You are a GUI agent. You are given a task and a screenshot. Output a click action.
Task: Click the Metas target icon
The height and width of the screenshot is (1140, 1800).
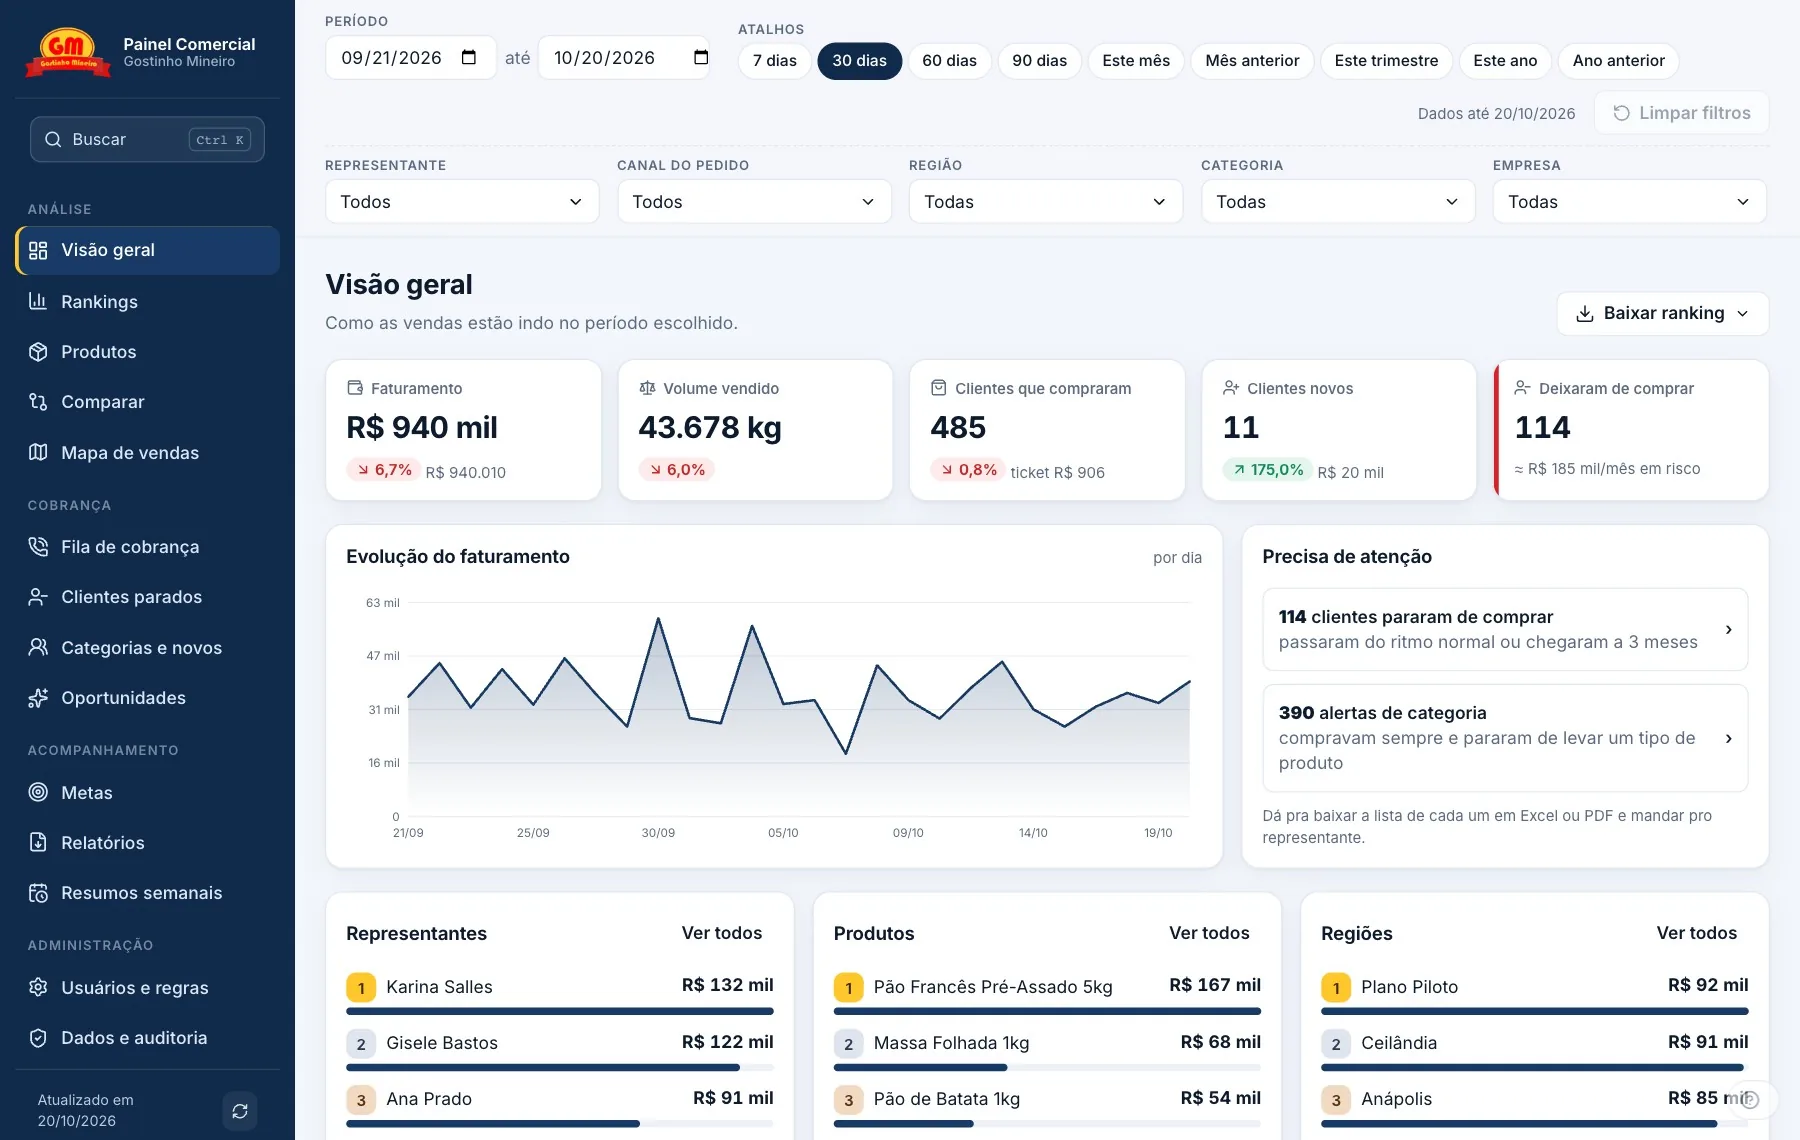pyautogui.click(x=38, y=792)
